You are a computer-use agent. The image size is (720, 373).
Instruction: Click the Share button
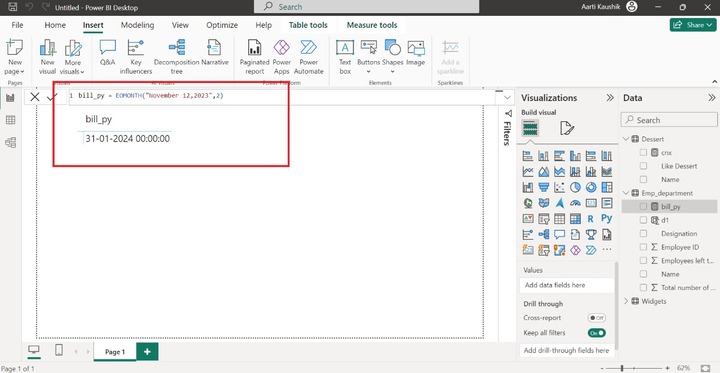[x=693, y=25]
